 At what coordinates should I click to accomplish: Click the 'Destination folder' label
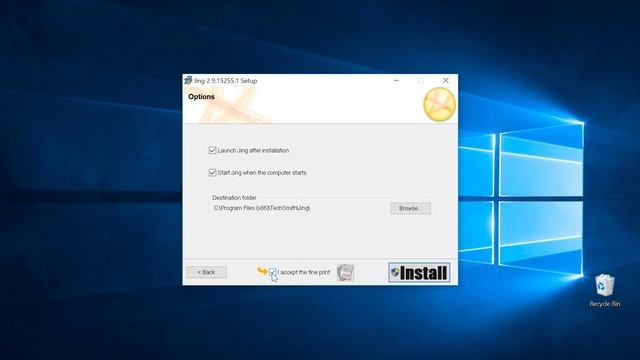tap(234, 198)
